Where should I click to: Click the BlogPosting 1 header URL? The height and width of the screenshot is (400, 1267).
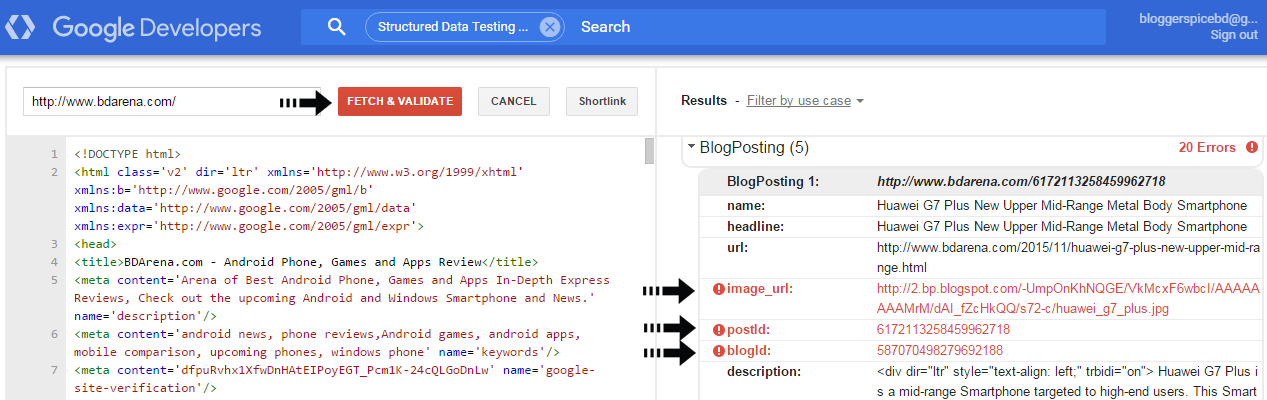coord(1020,182)
